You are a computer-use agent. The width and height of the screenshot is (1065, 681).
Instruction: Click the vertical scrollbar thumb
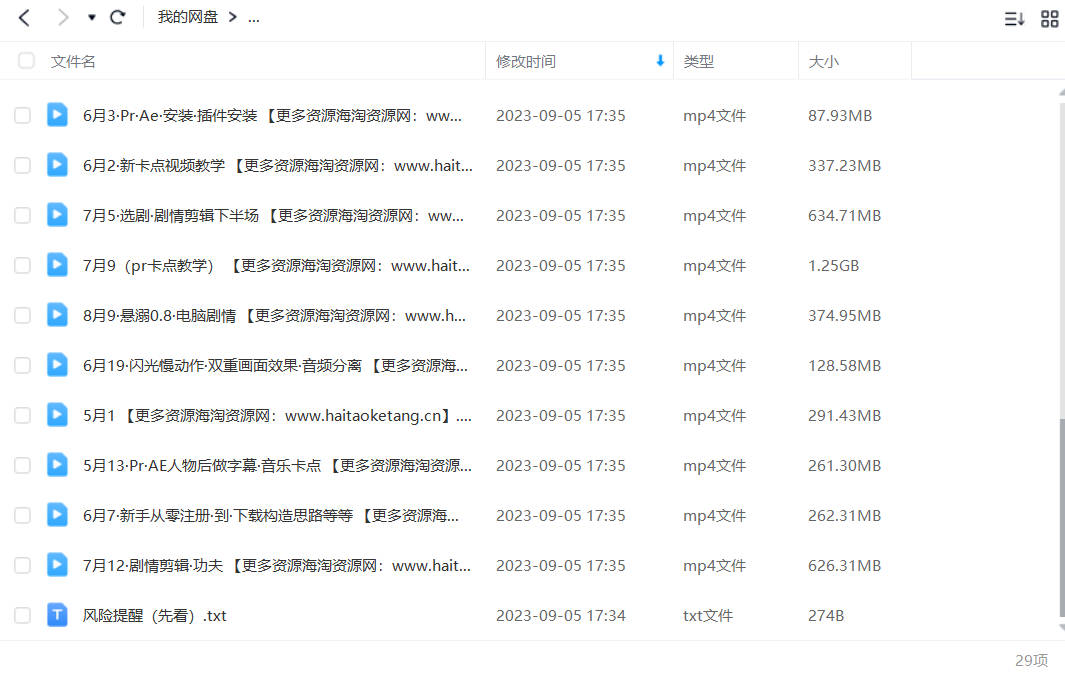pyautogui.click(x=1062, y=517)
